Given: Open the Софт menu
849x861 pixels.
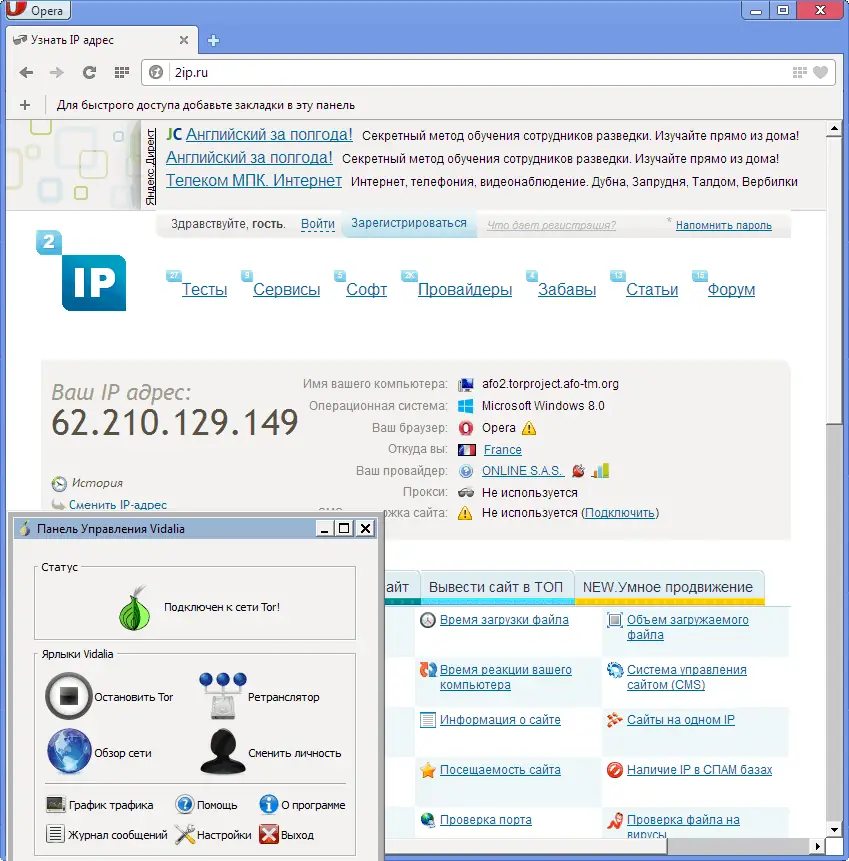Looking at the screenshot, I should pyautogui.click(x=366, y=289).
